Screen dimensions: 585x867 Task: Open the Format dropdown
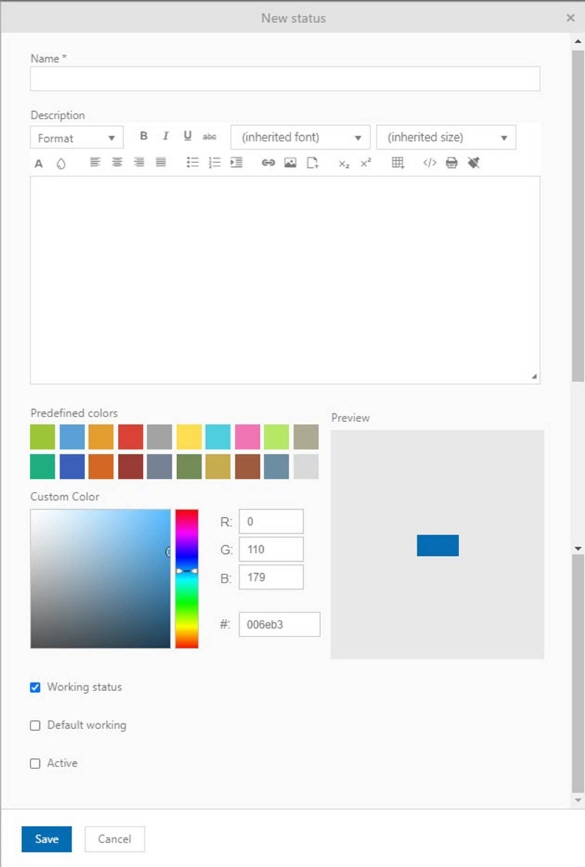(77, 138)
